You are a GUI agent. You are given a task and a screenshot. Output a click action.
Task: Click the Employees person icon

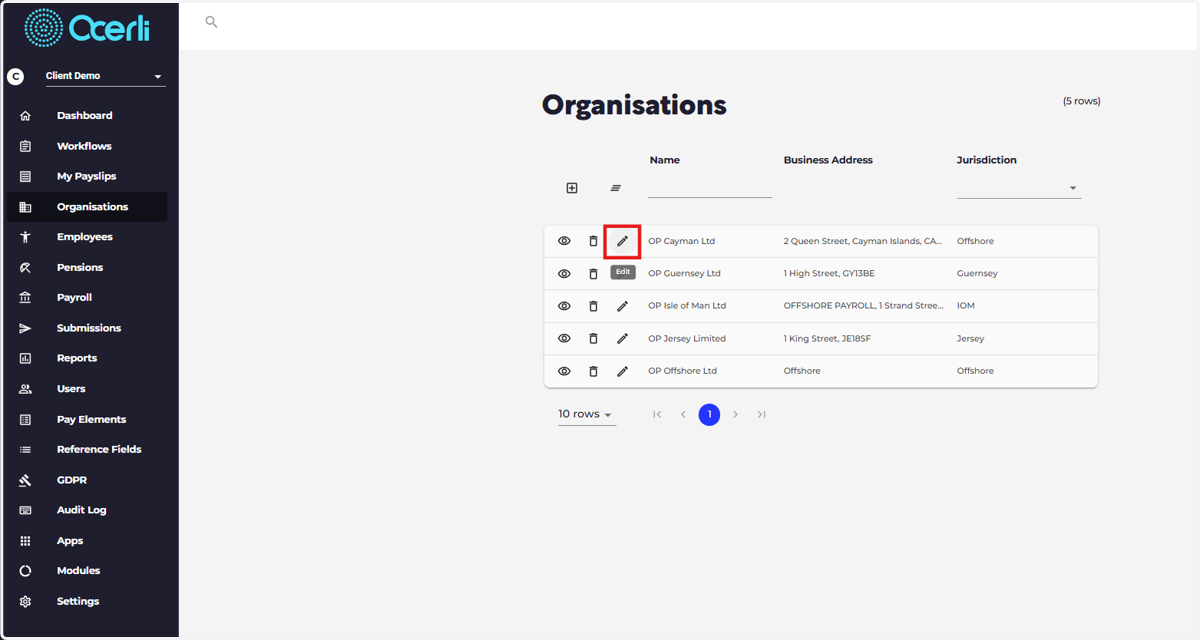[x=25, y=237]
